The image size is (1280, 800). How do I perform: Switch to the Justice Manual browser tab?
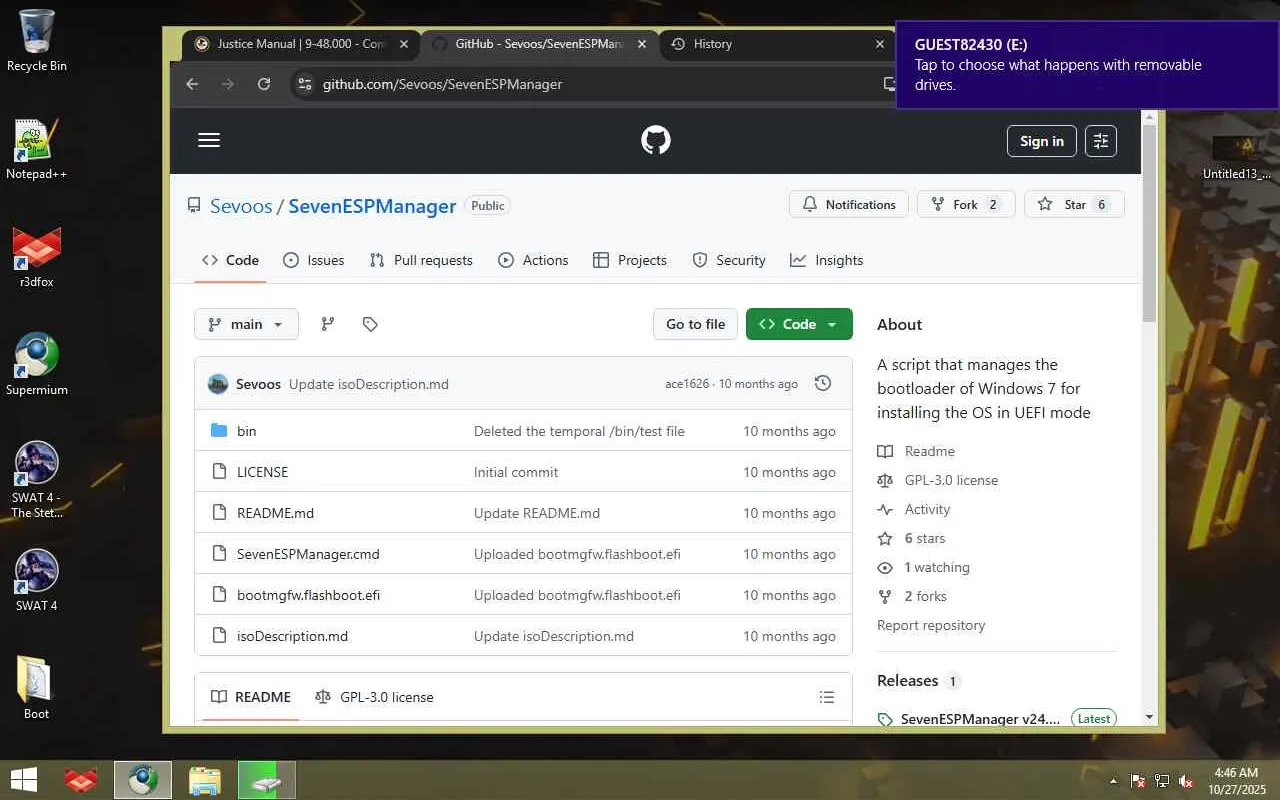301,44
